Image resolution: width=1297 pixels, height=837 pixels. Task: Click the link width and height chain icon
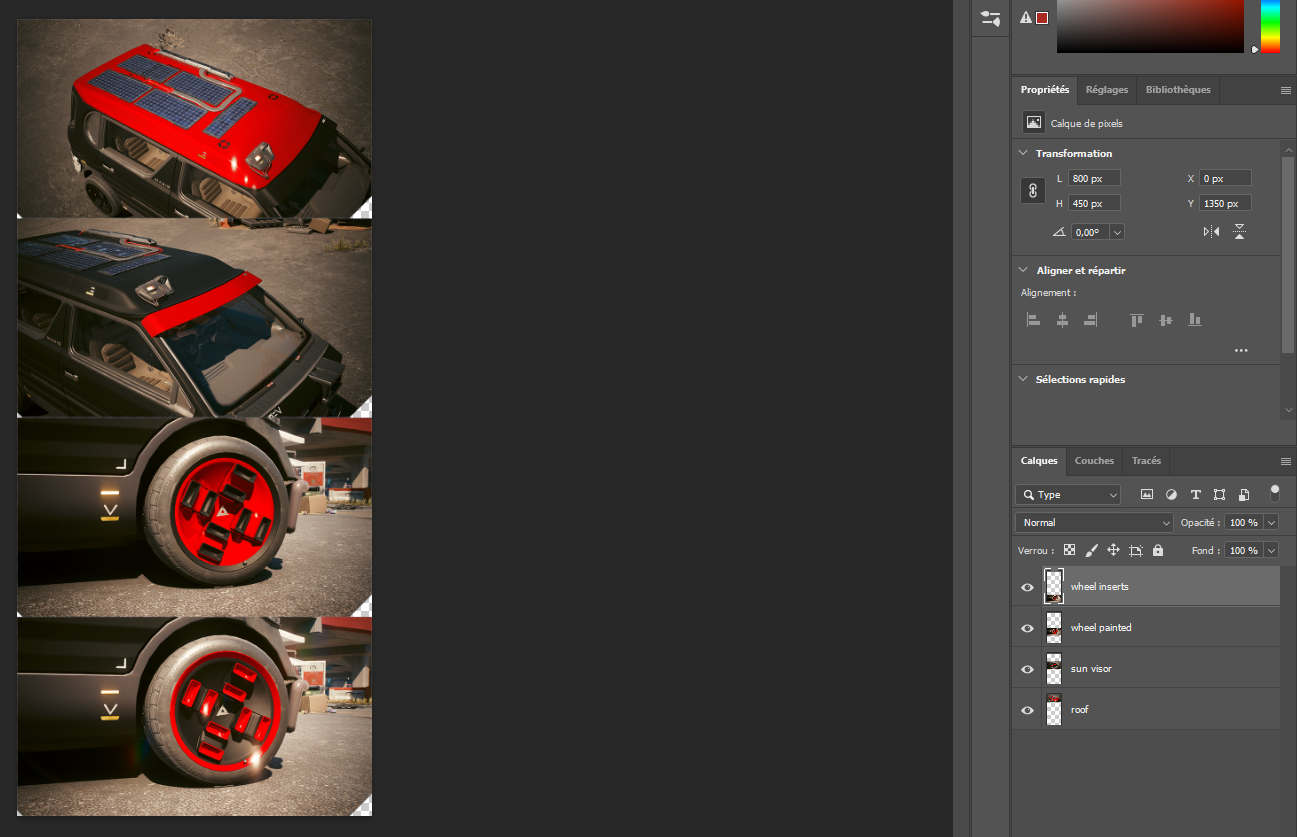pyautogui.click(x=1033, y=191)
